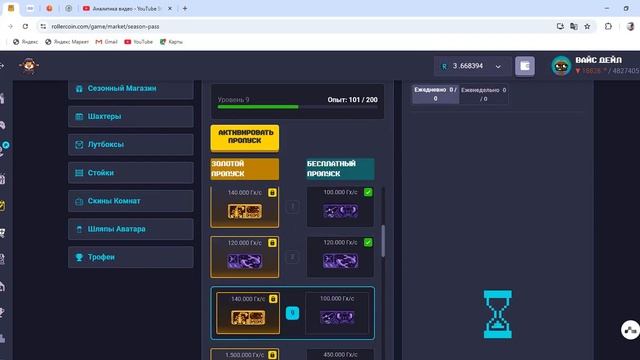Open gold 120.000 Гх/с reward card image

(x=245, y=261)
